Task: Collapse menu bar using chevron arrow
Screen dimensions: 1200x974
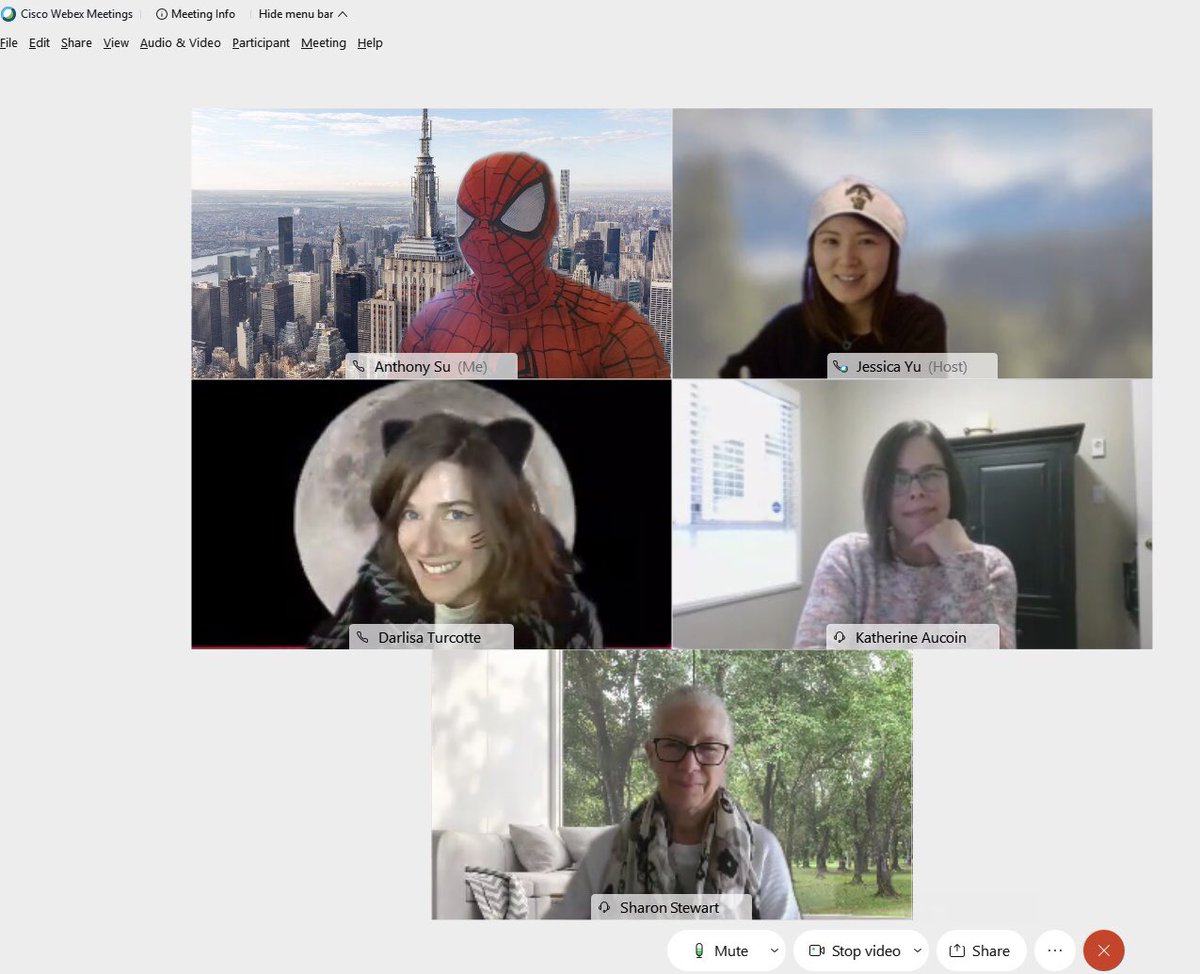Action: (343, 14)
